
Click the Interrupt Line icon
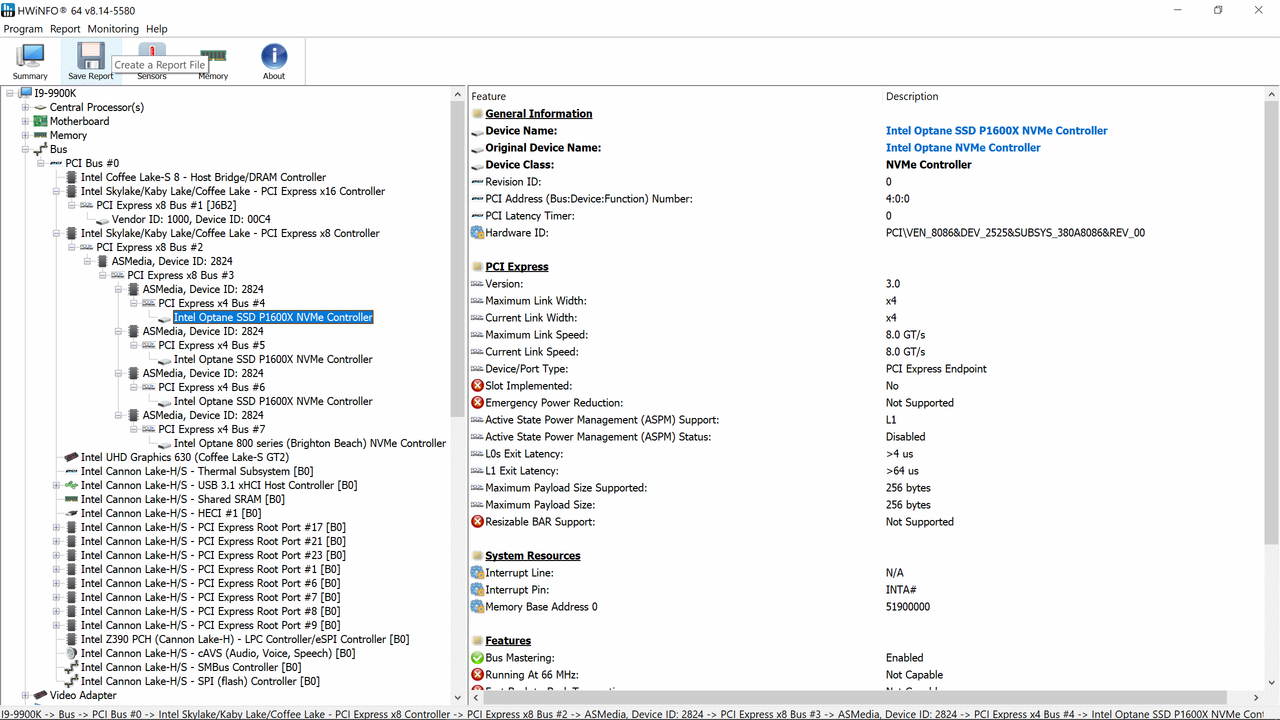pos(477,573)
